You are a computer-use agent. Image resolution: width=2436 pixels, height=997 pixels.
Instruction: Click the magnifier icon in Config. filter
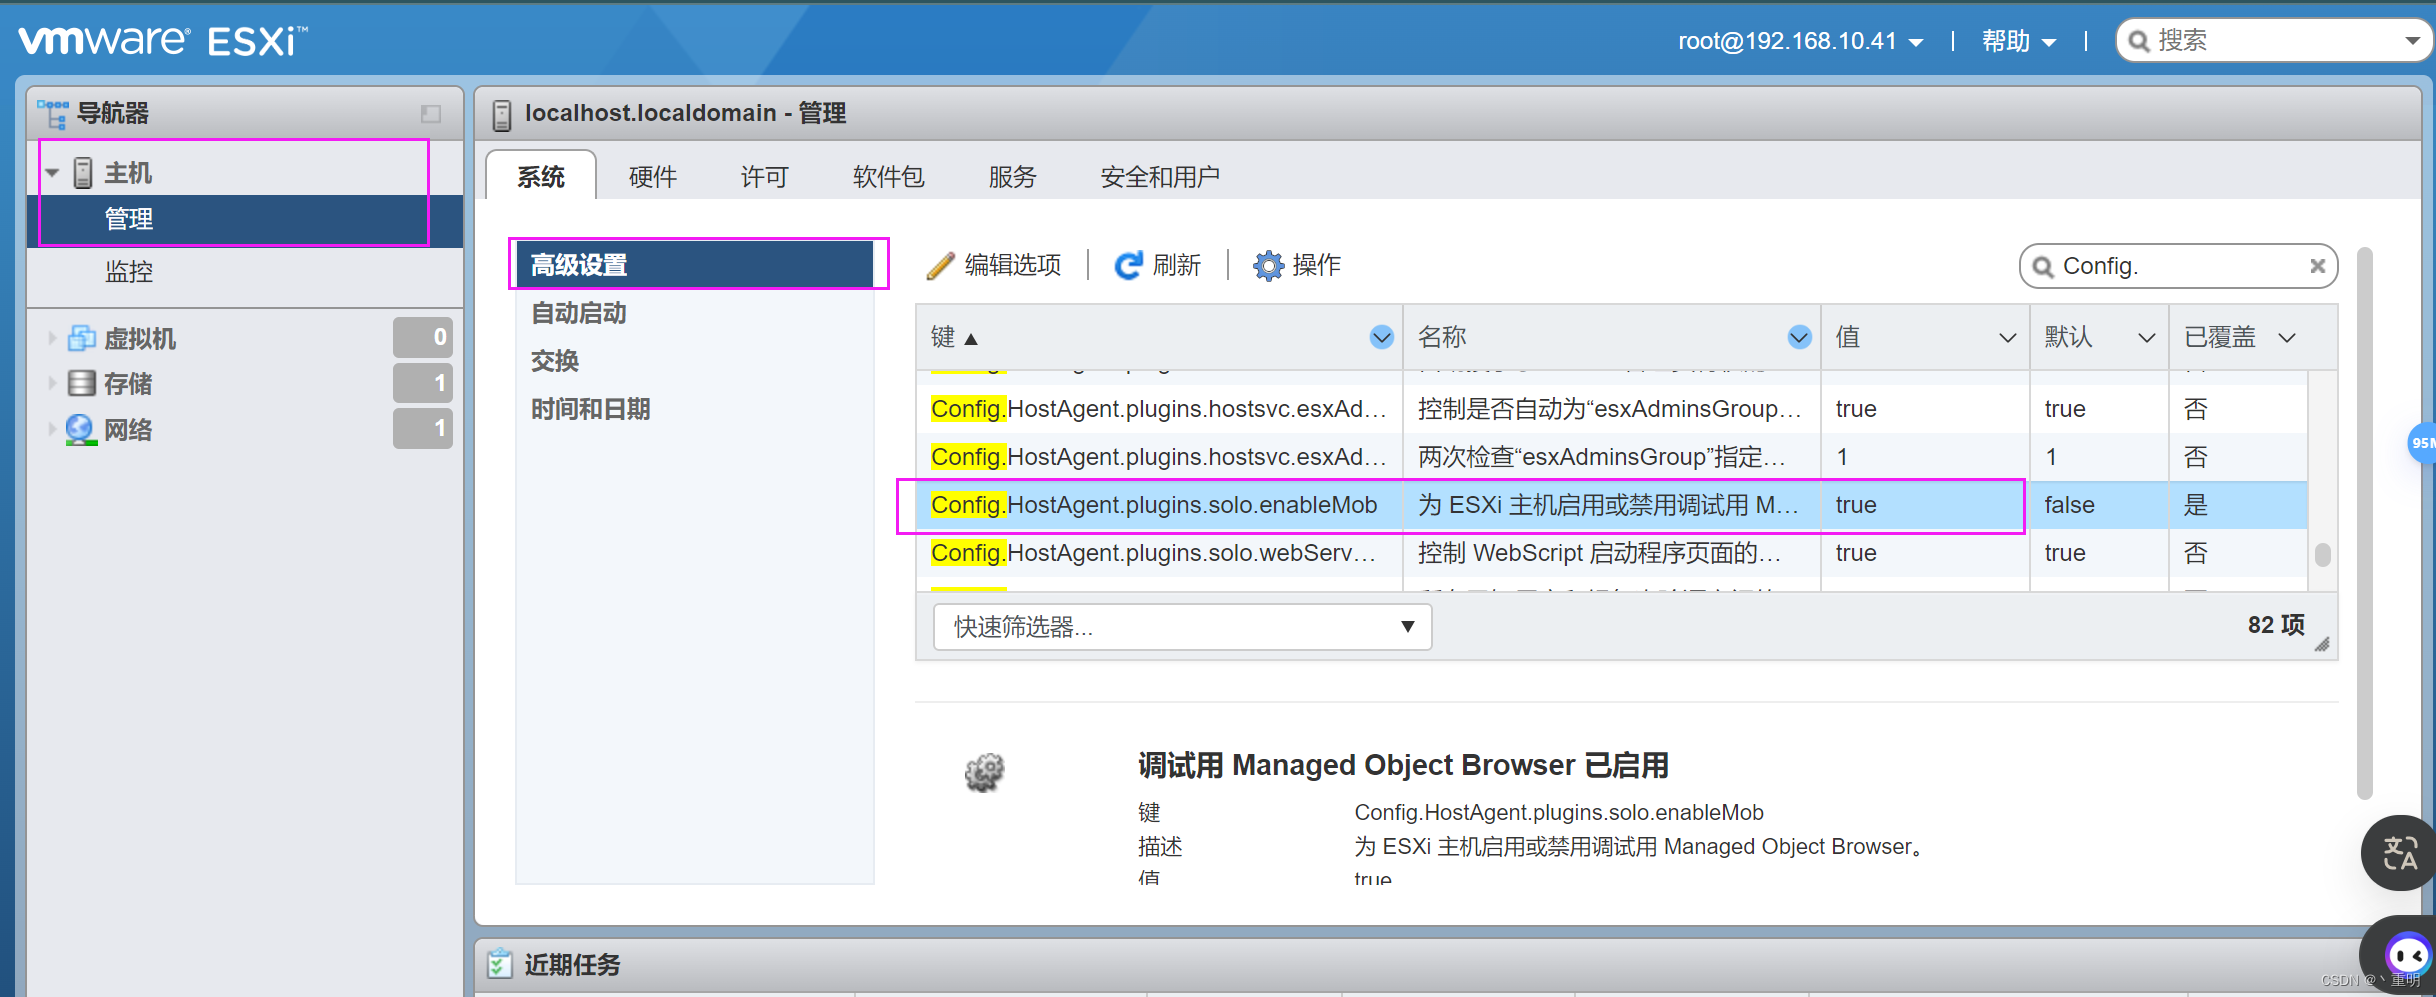pos(2043,267)
